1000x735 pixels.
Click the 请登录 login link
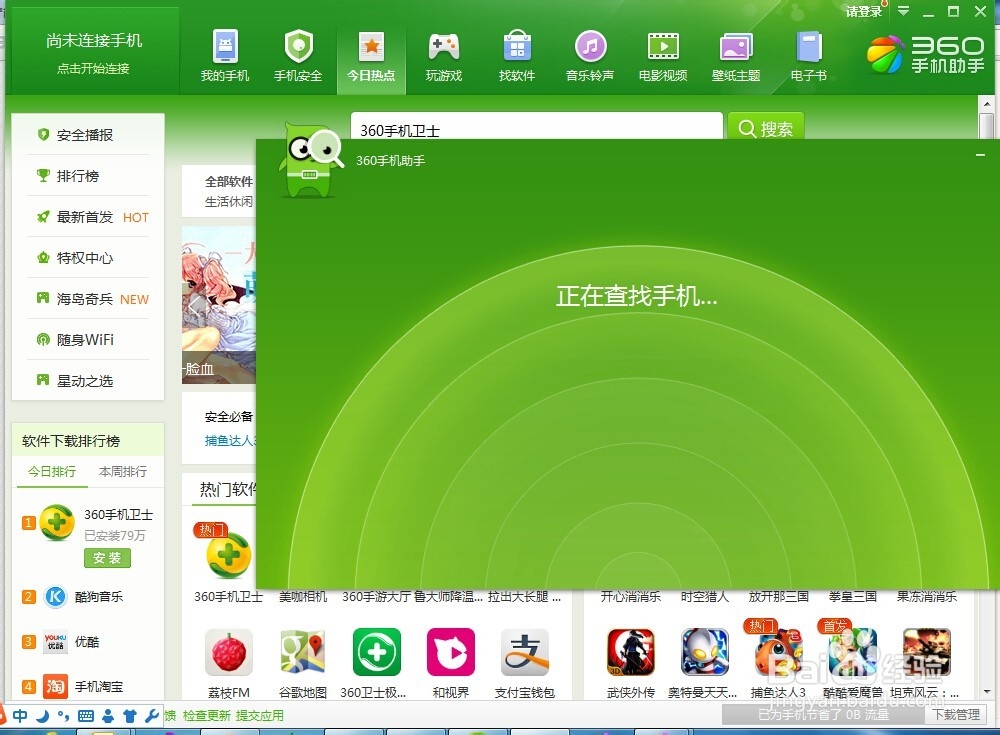[x=864, y=11]
